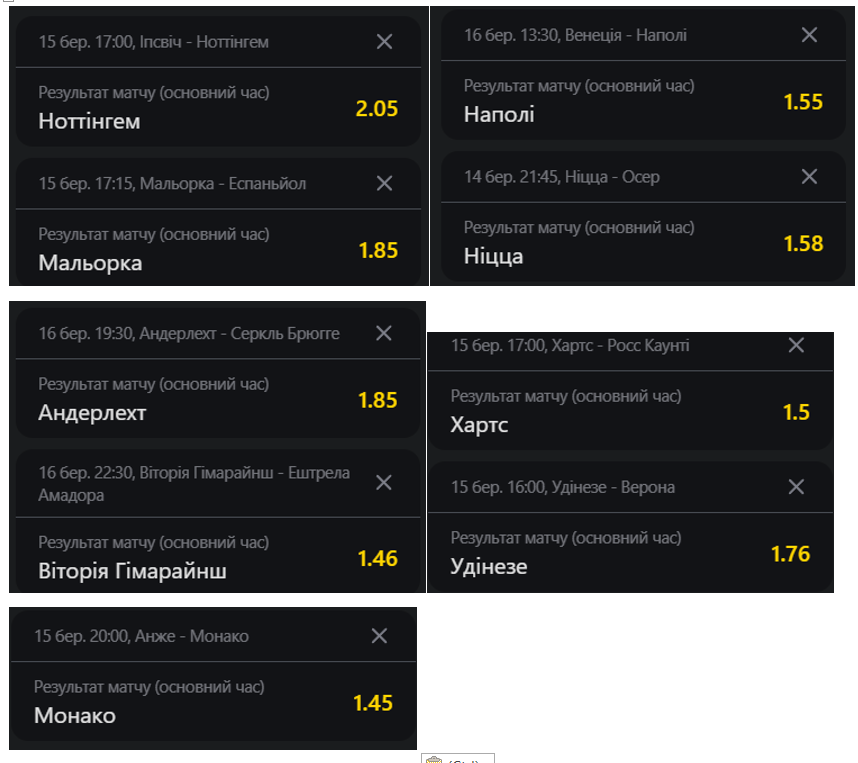Click the 1.5 odds for Хартс
This screenshot has height=763, width=858.
(x=796, y=412)
